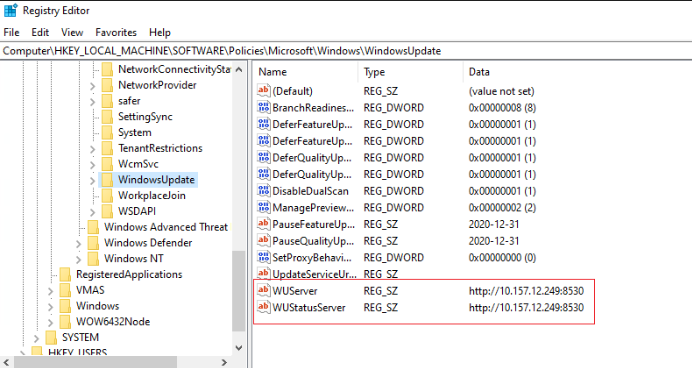Image resolution: width=692 pixels, height=368 pixels.
Task: Click the BranchReadiness DWORD value icon
Action: tap(263, 107)
